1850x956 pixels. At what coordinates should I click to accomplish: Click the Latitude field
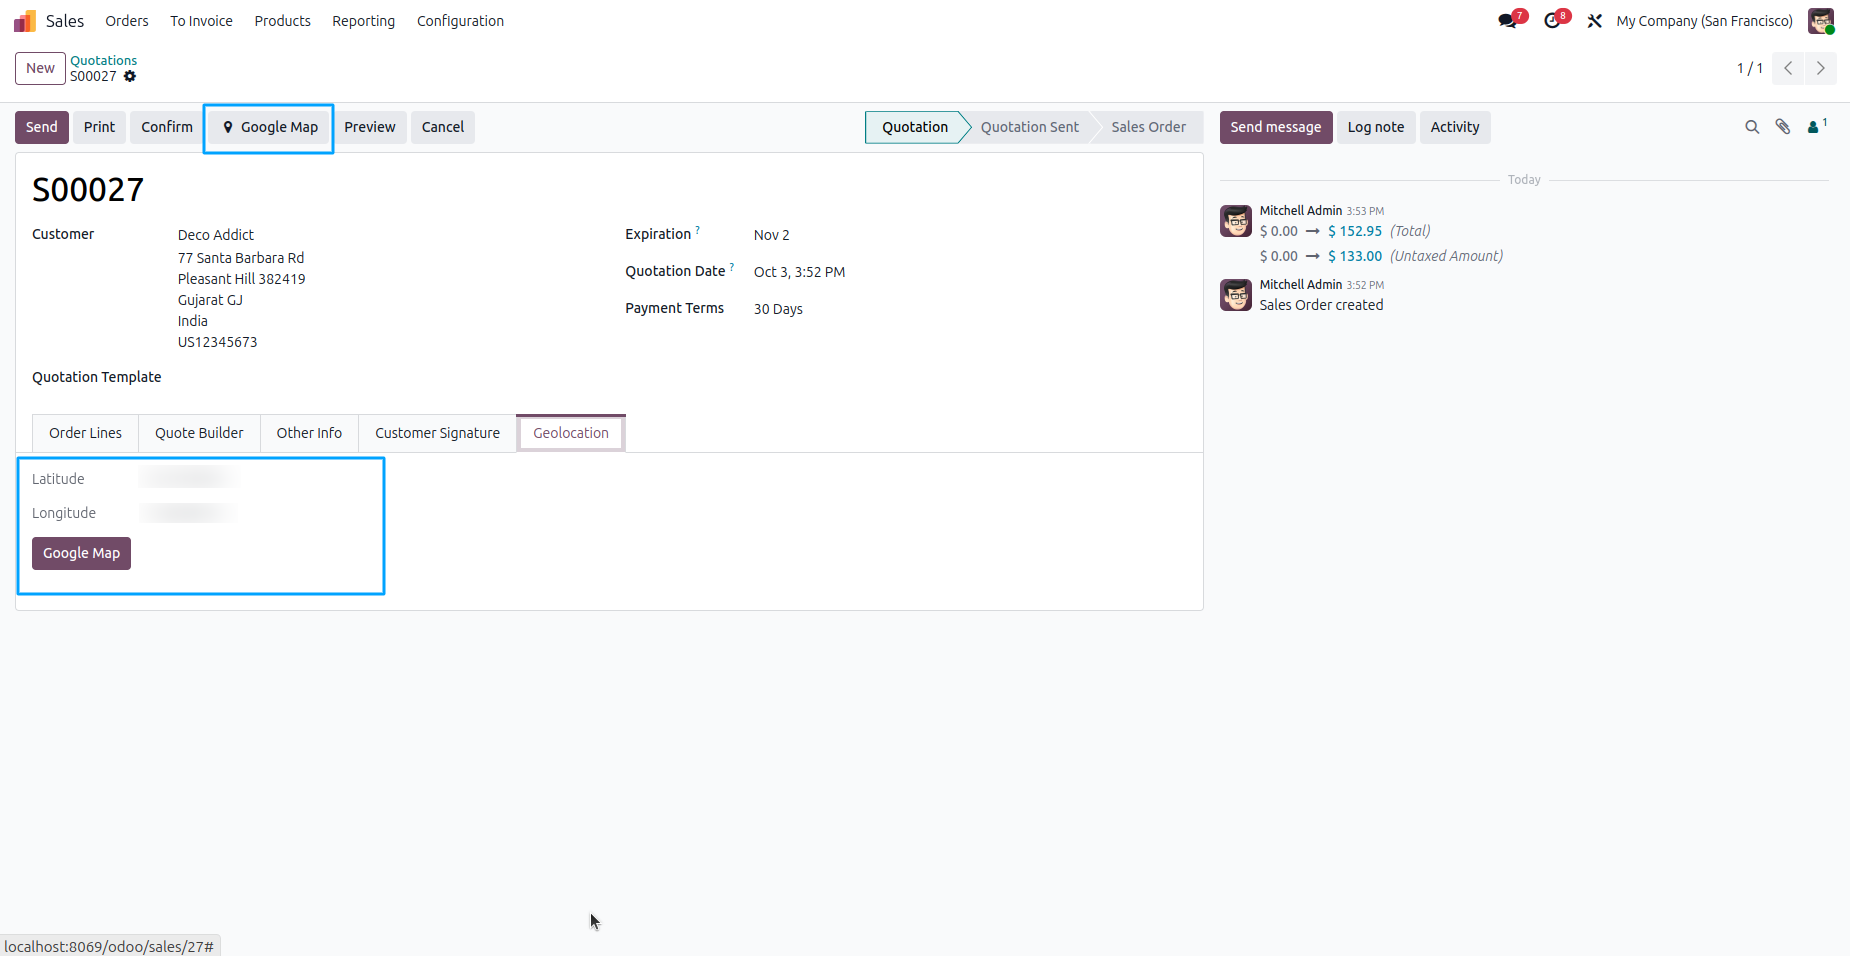[x=188, y=478]
